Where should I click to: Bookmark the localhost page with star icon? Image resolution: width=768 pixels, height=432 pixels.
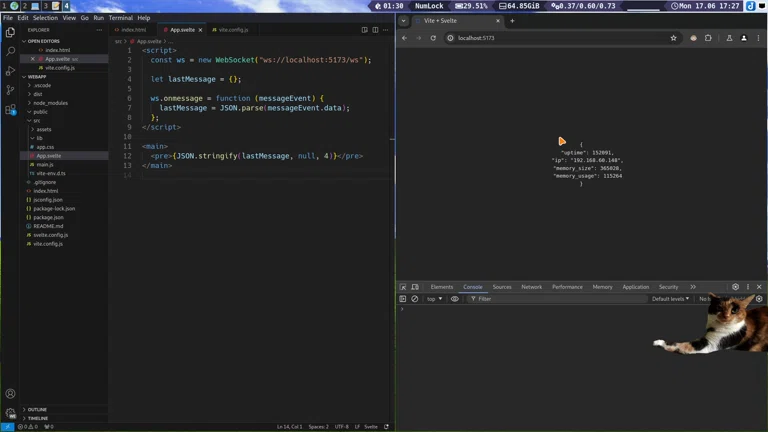674,38
